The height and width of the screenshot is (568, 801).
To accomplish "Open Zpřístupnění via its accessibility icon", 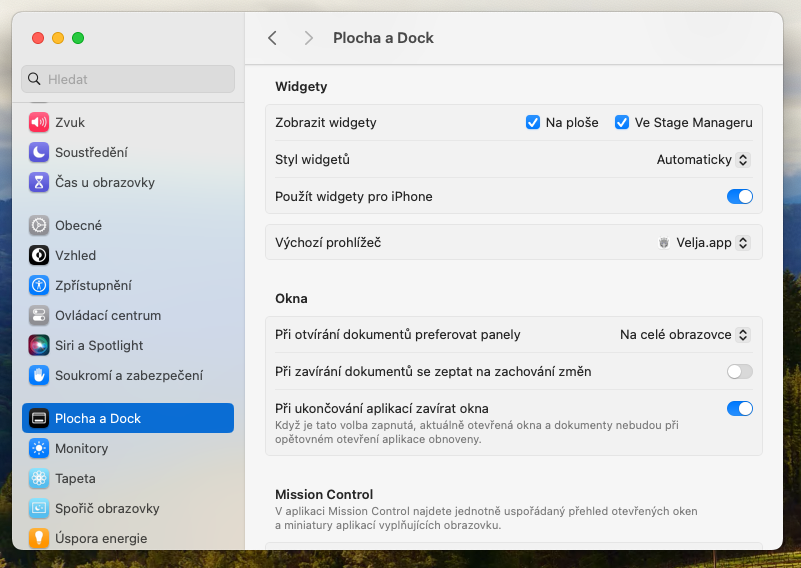I will point(39,285).
